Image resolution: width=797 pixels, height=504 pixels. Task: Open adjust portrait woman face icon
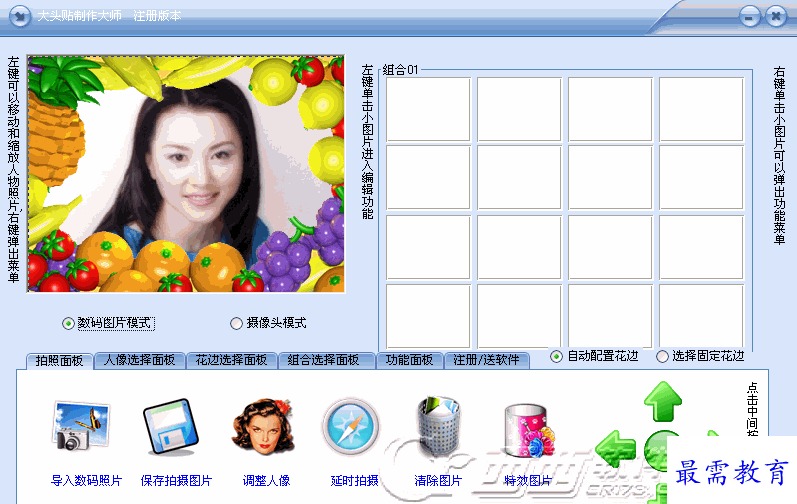click(262, 427)
